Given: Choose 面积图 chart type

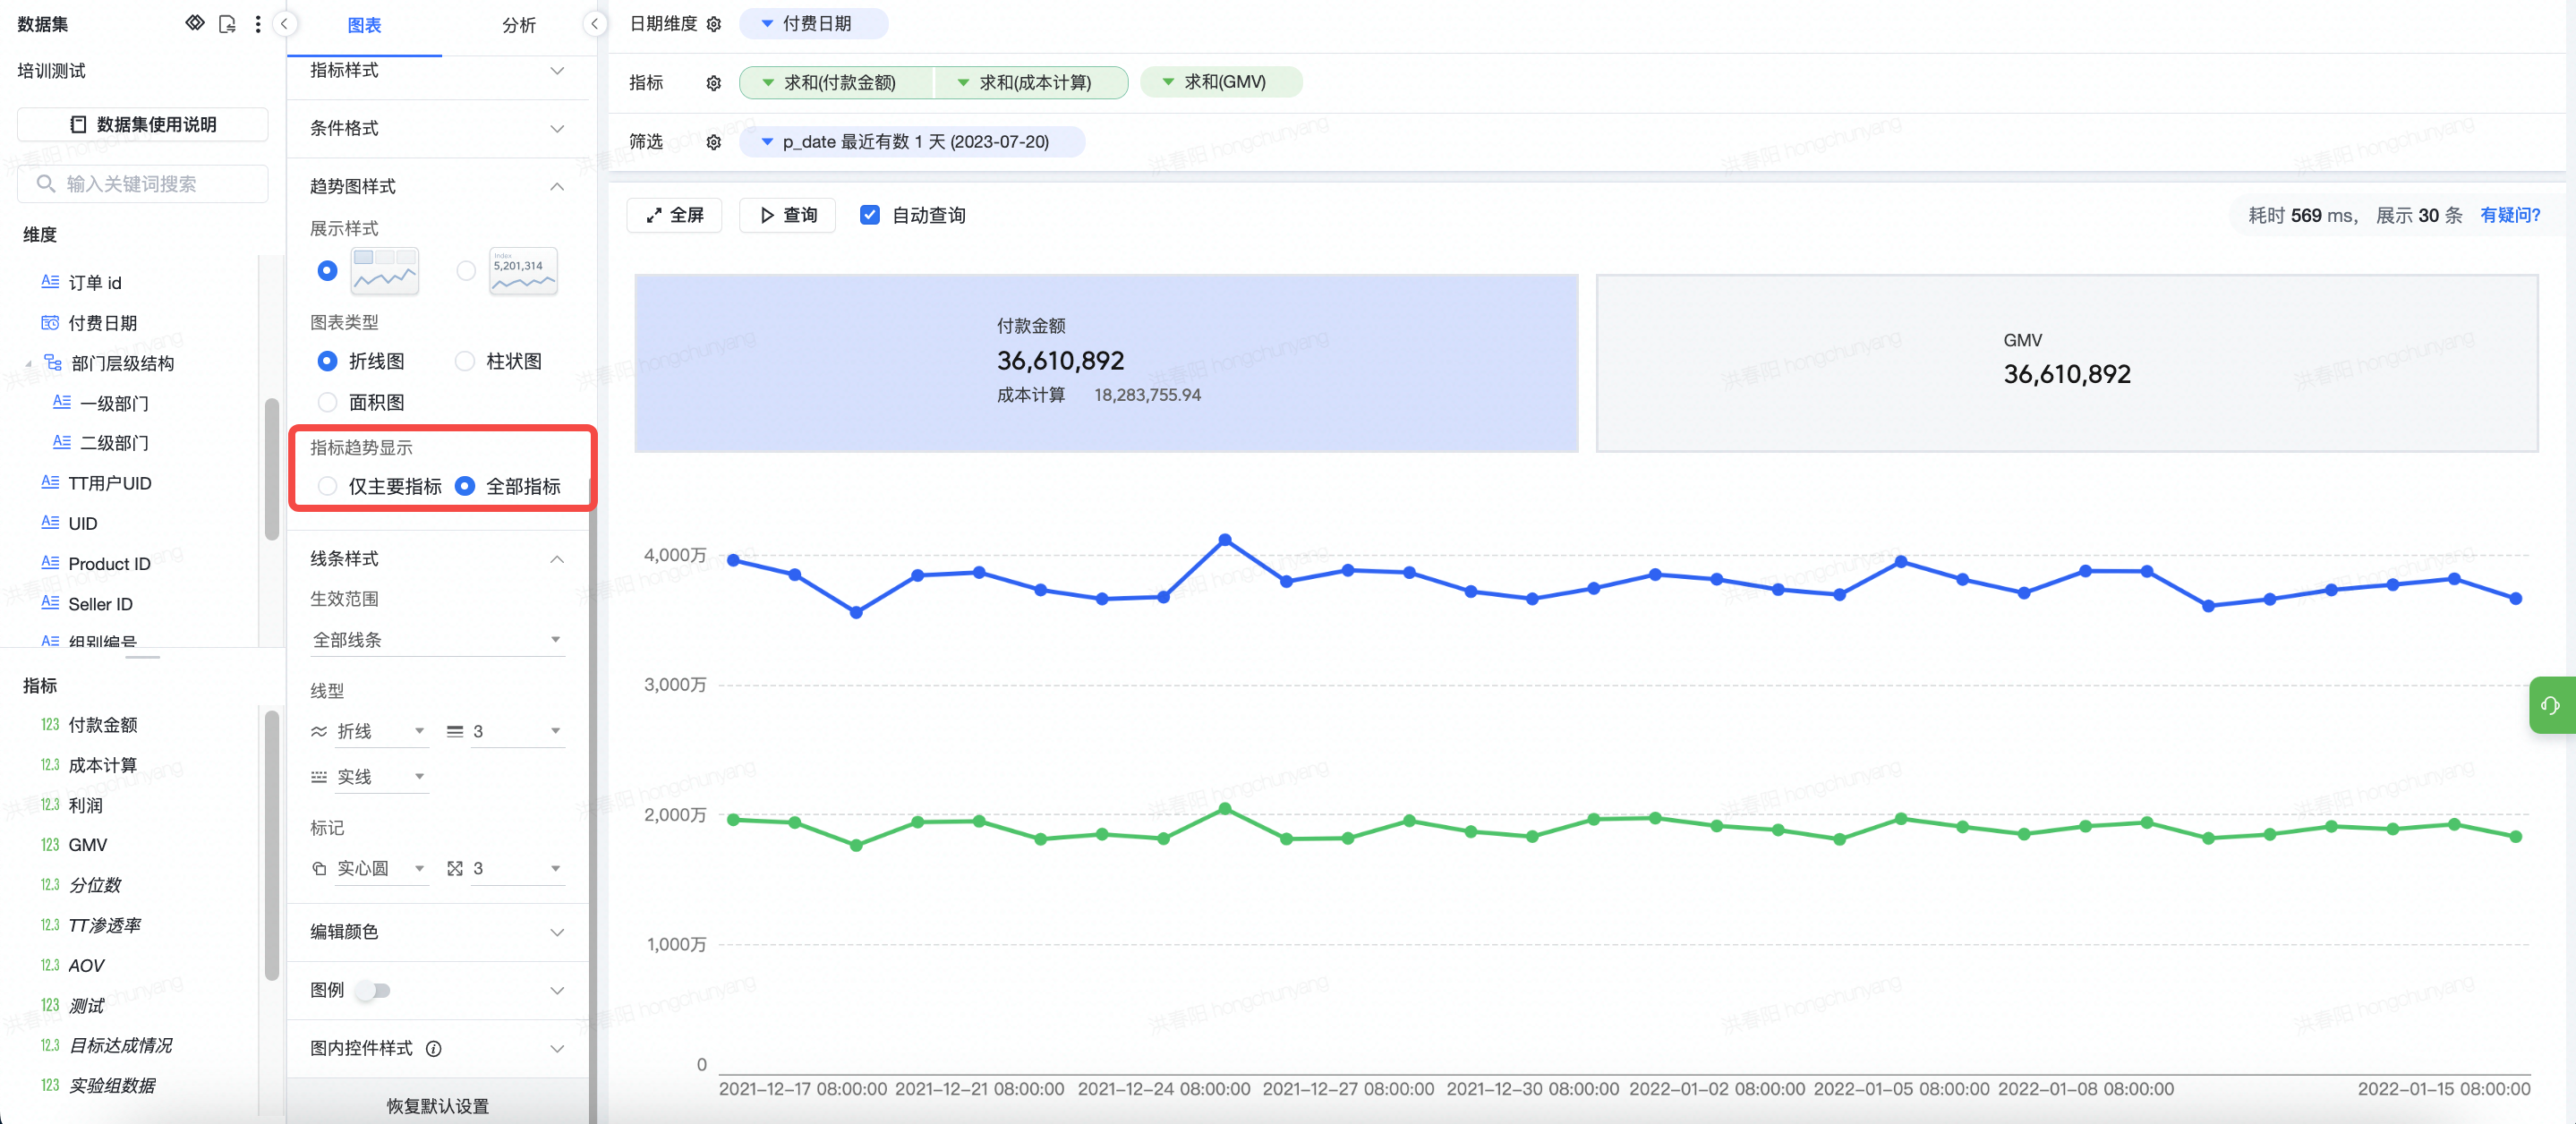Looking at the screenshot, I should [x=327, y=402].
